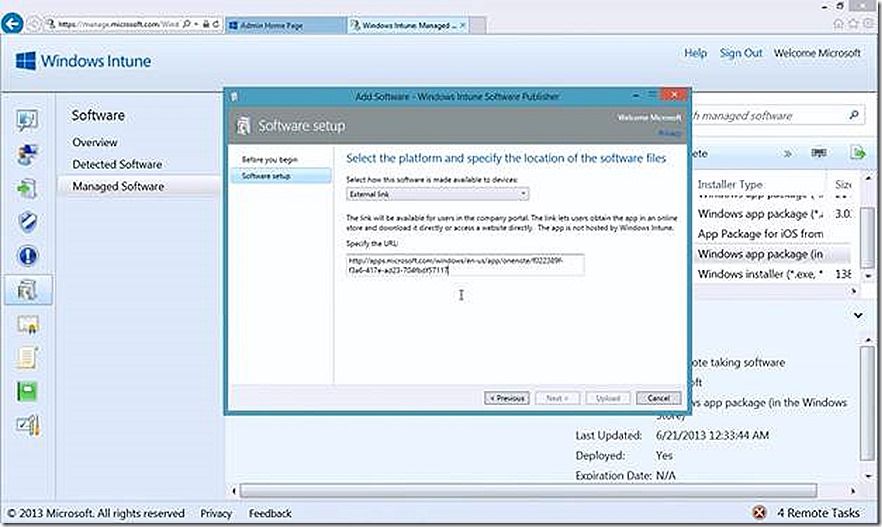Open the External link platform dropdown
Viewport: 882px width, 527px height.
click(x=437, y=194)
